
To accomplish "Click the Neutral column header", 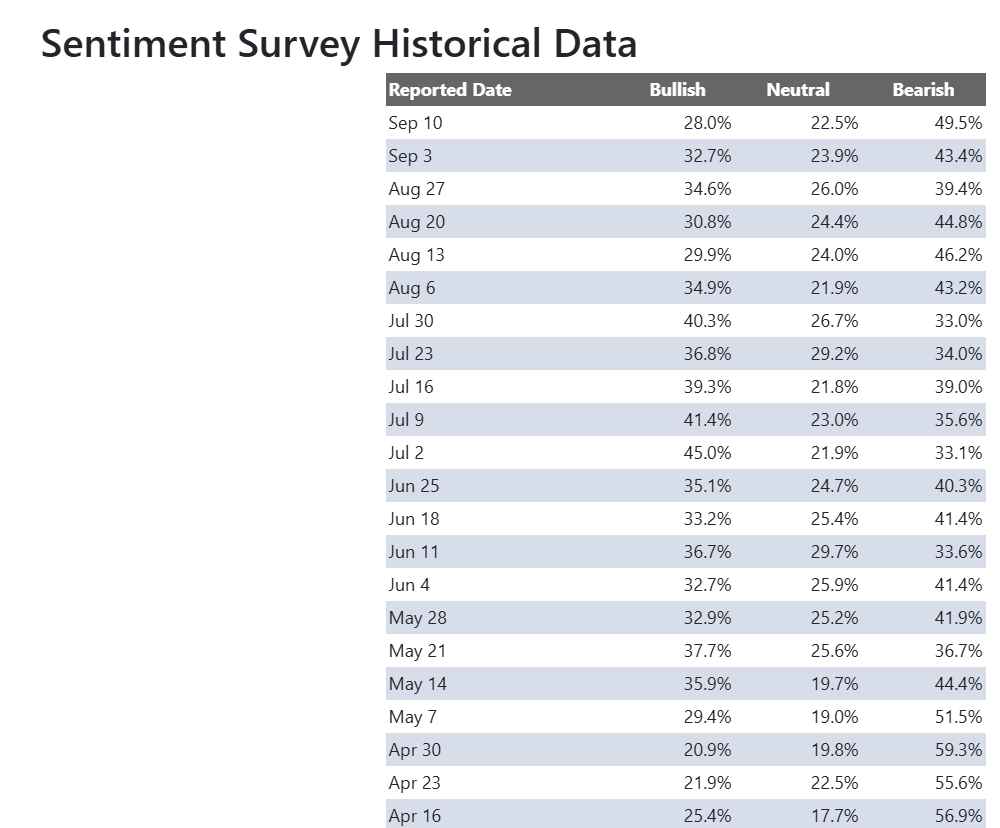I will pos(798,90).
